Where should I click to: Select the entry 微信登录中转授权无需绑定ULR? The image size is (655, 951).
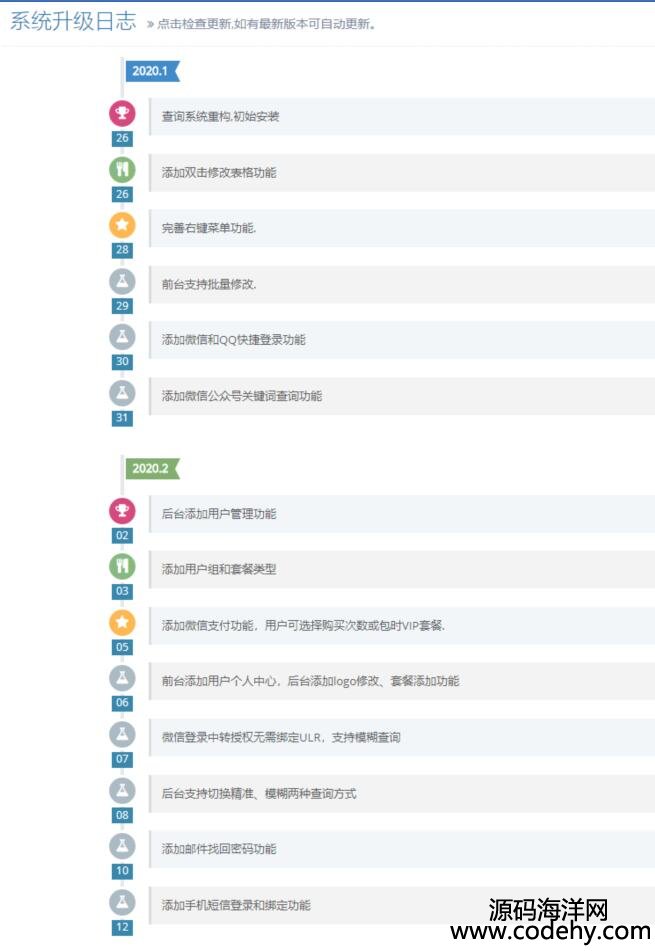click(401, 738)
